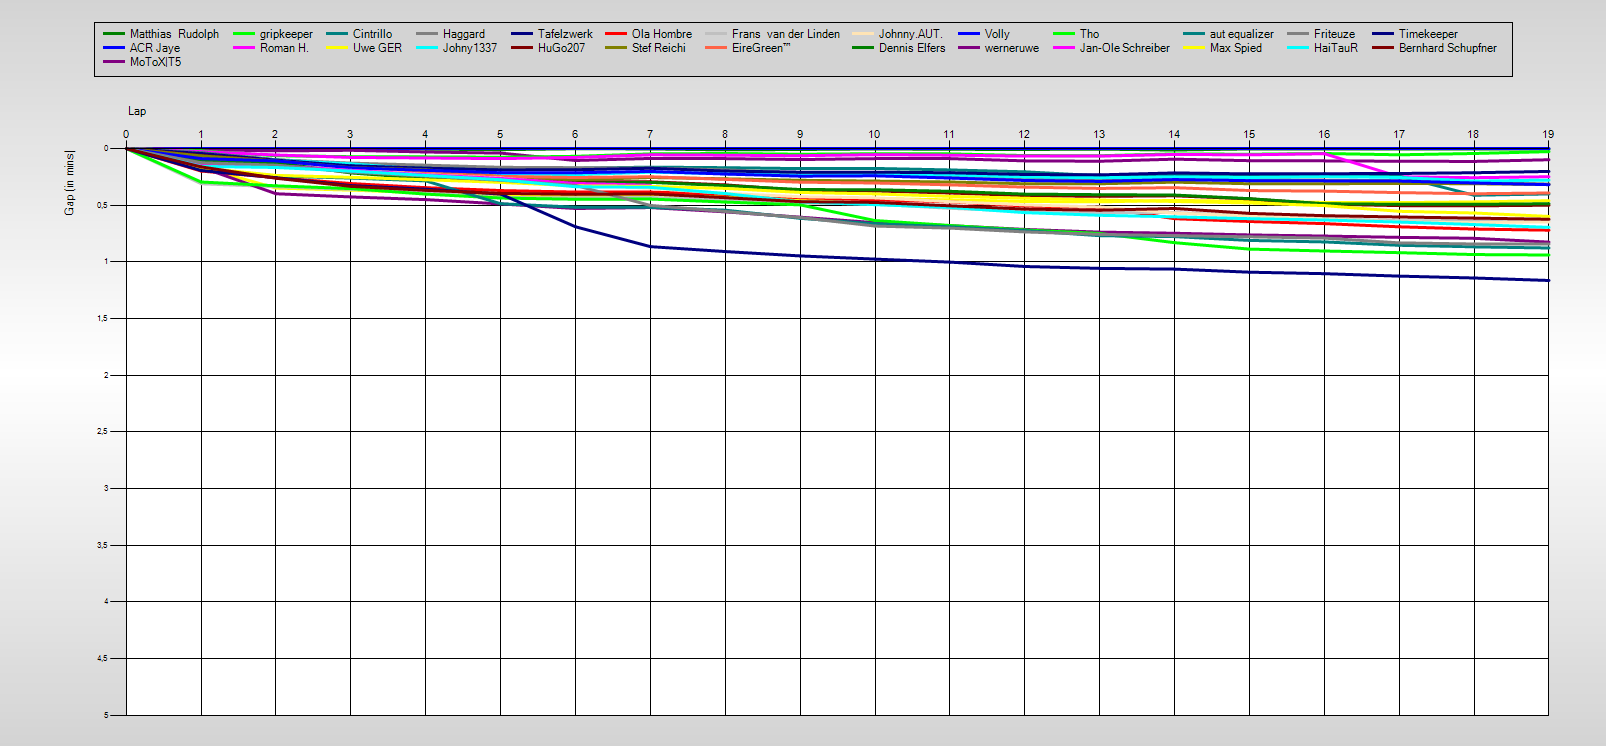Click the 4.5 gap axis label
Screen dimensions: 1606x746
coord(104,658)
